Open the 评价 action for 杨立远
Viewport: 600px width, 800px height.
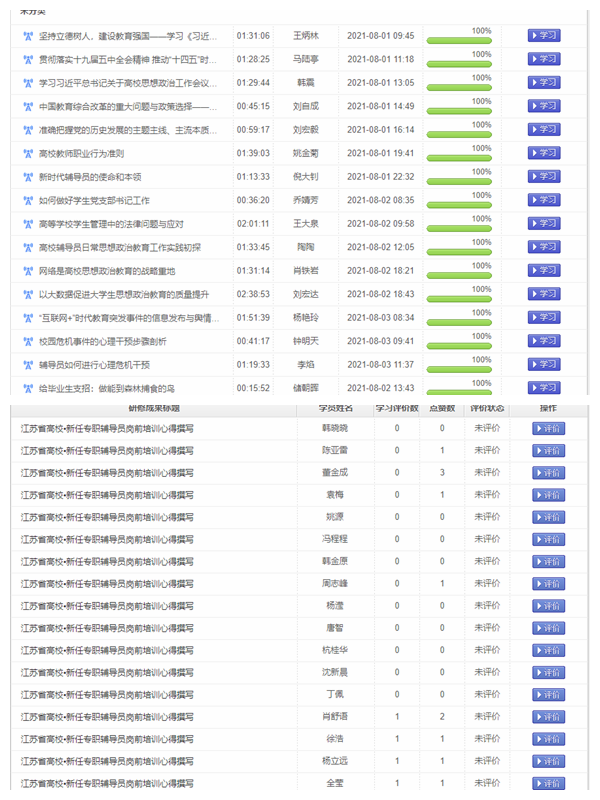pyautogui.click(x=548, y=761)
